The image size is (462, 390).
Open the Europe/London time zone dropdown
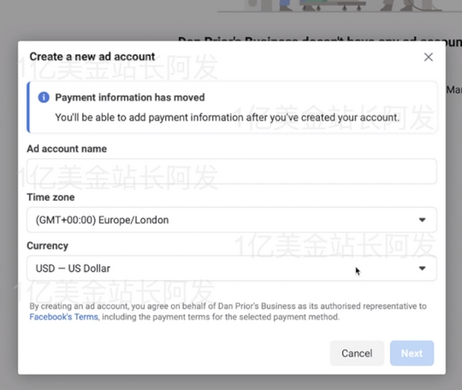(x=232, y=220)
